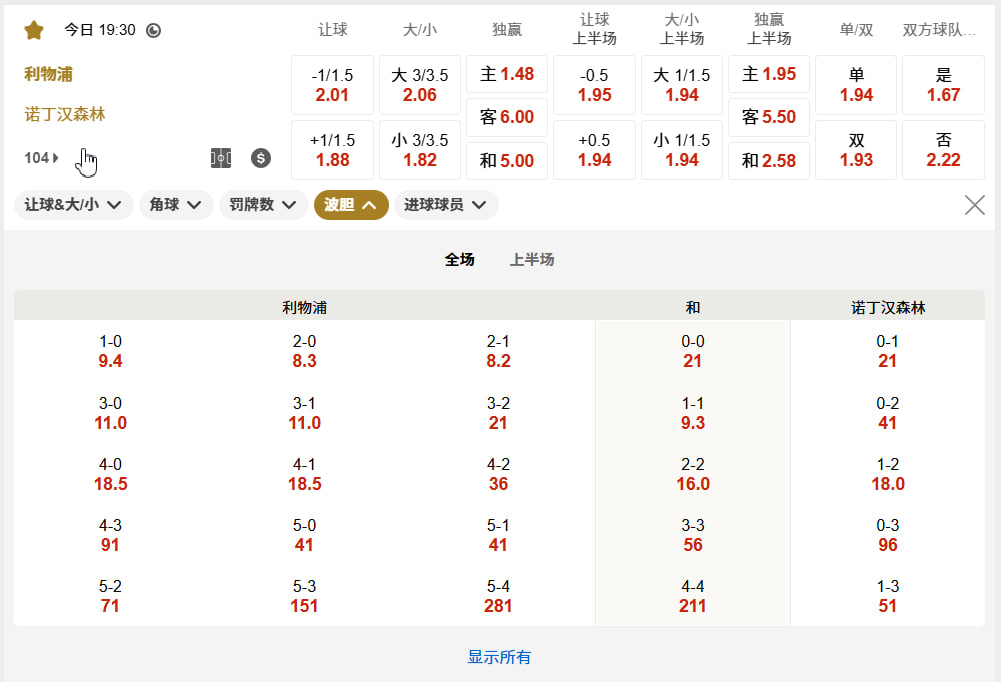Choose first half handicap -0.5 at 1.95

click(594, 85)
